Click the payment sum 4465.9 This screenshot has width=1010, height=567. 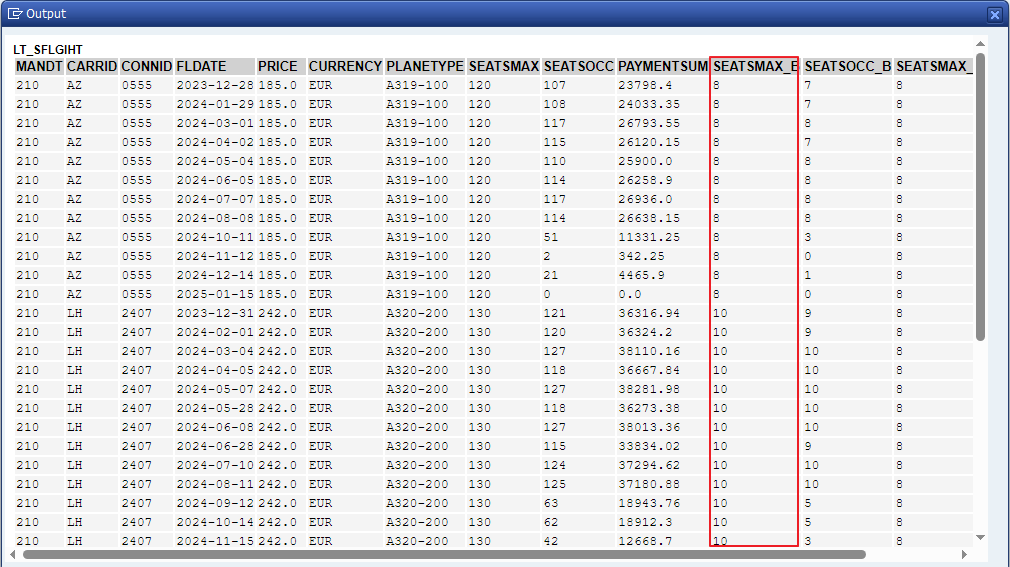pos(641,275)
